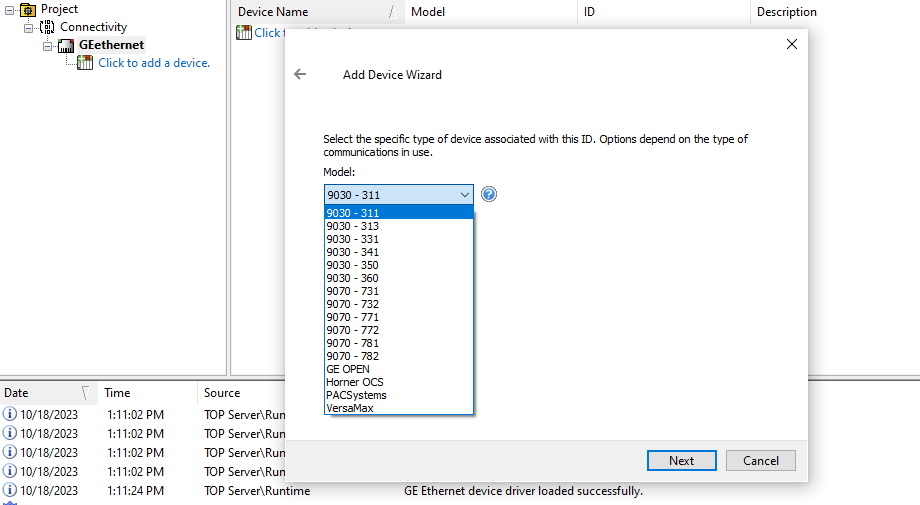Choose VersaMax in the model list
The height and width of the screenshot is (505, 920).
[x=399, y=408]
